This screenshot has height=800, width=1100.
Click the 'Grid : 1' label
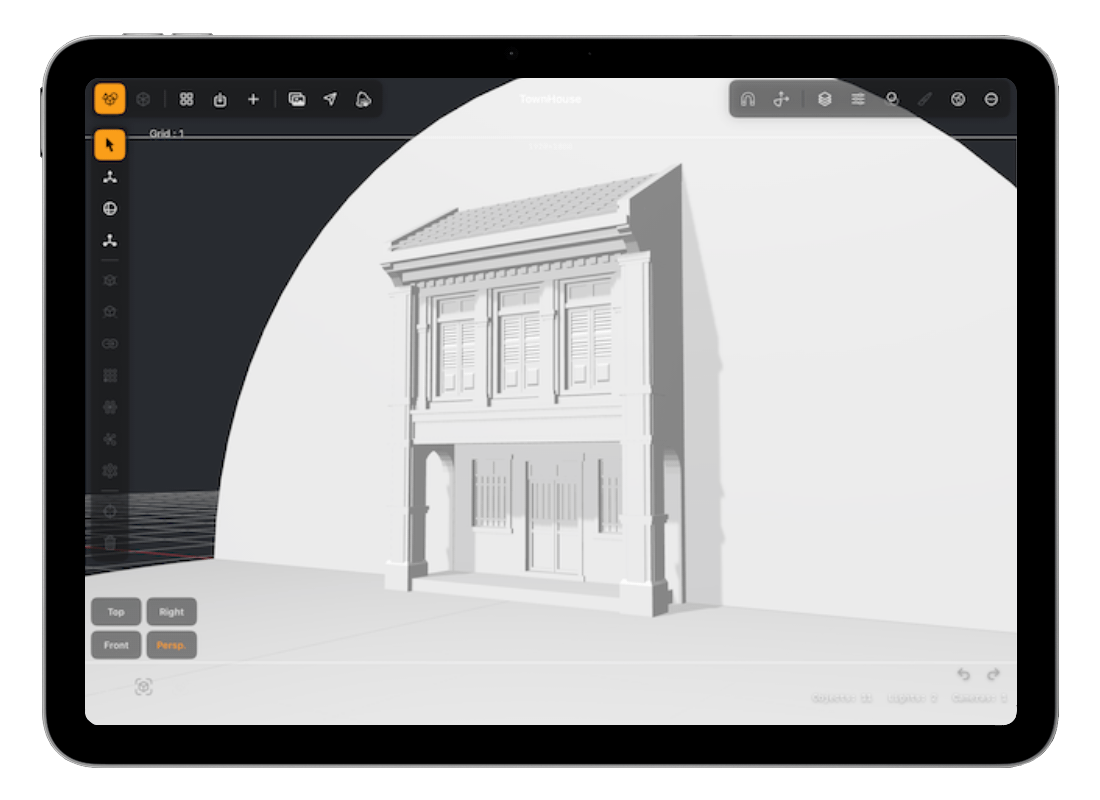tap(166, 133)
